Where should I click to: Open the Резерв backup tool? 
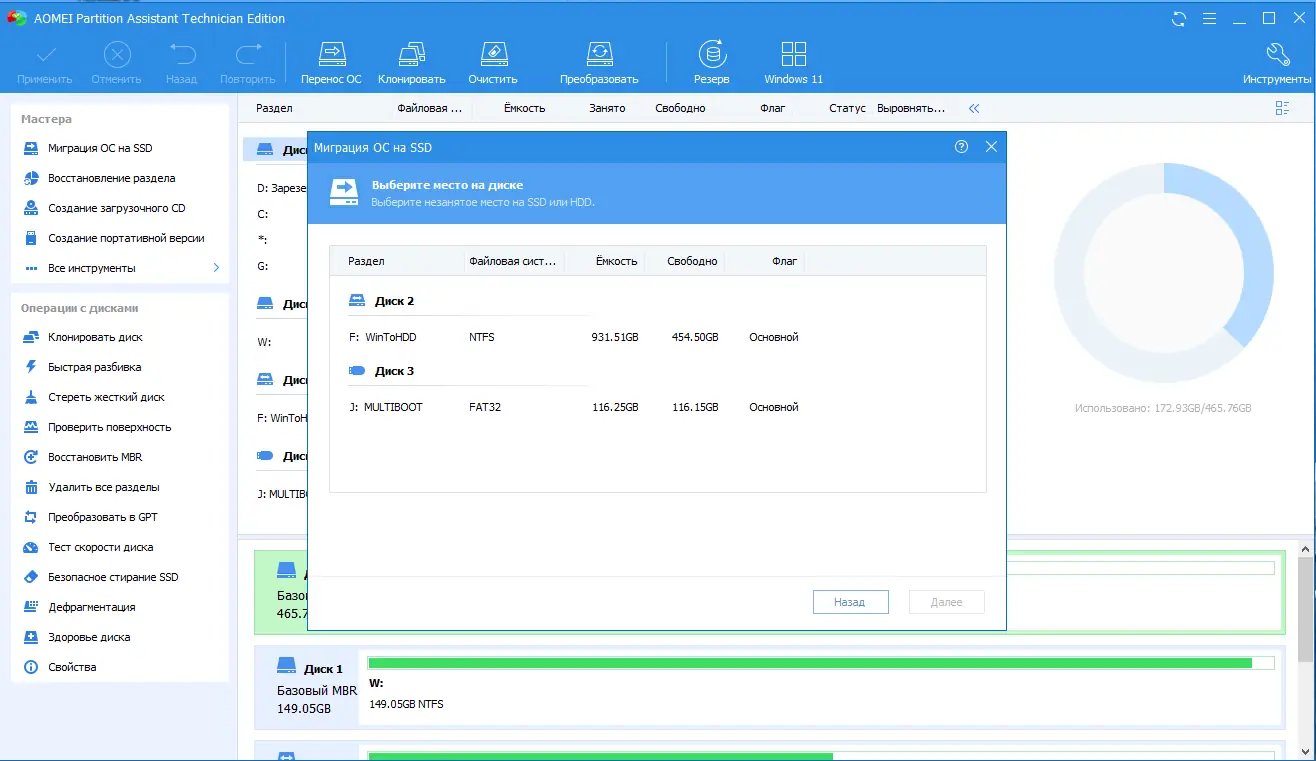712,63
